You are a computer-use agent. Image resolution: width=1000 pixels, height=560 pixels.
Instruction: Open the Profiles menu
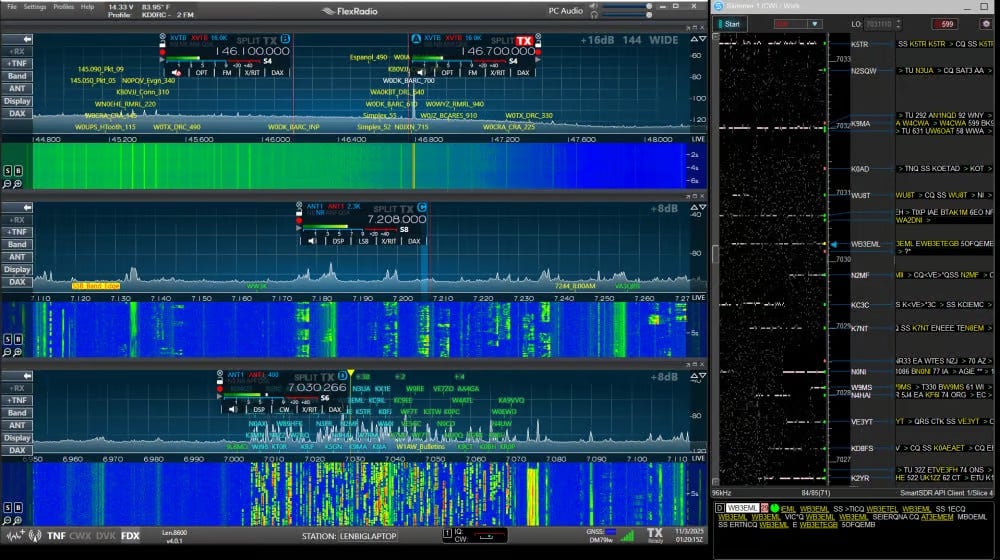pos(63,7)
